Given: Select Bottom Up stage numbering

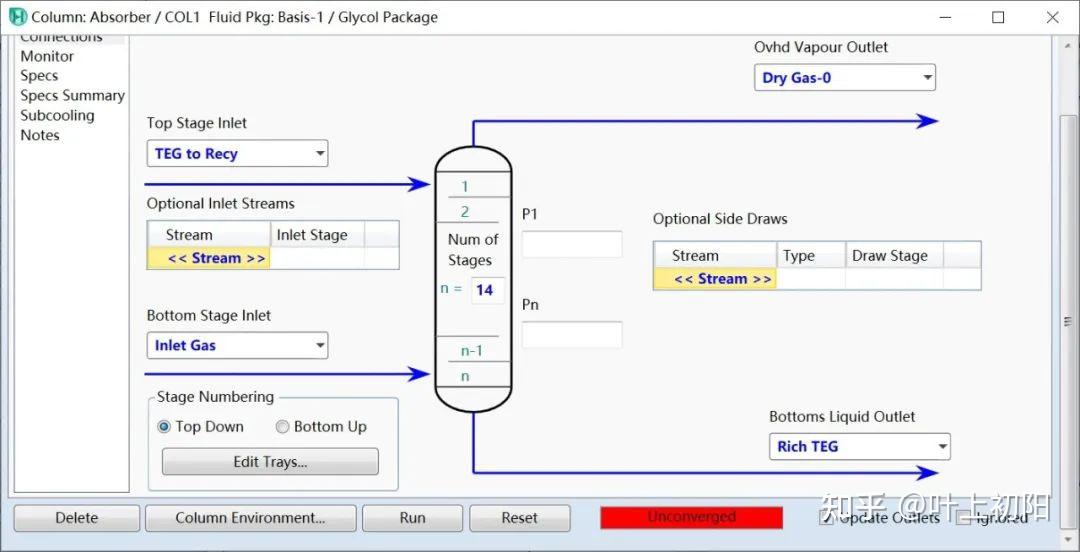Looking at the screenshot, I should coord(282,427).
